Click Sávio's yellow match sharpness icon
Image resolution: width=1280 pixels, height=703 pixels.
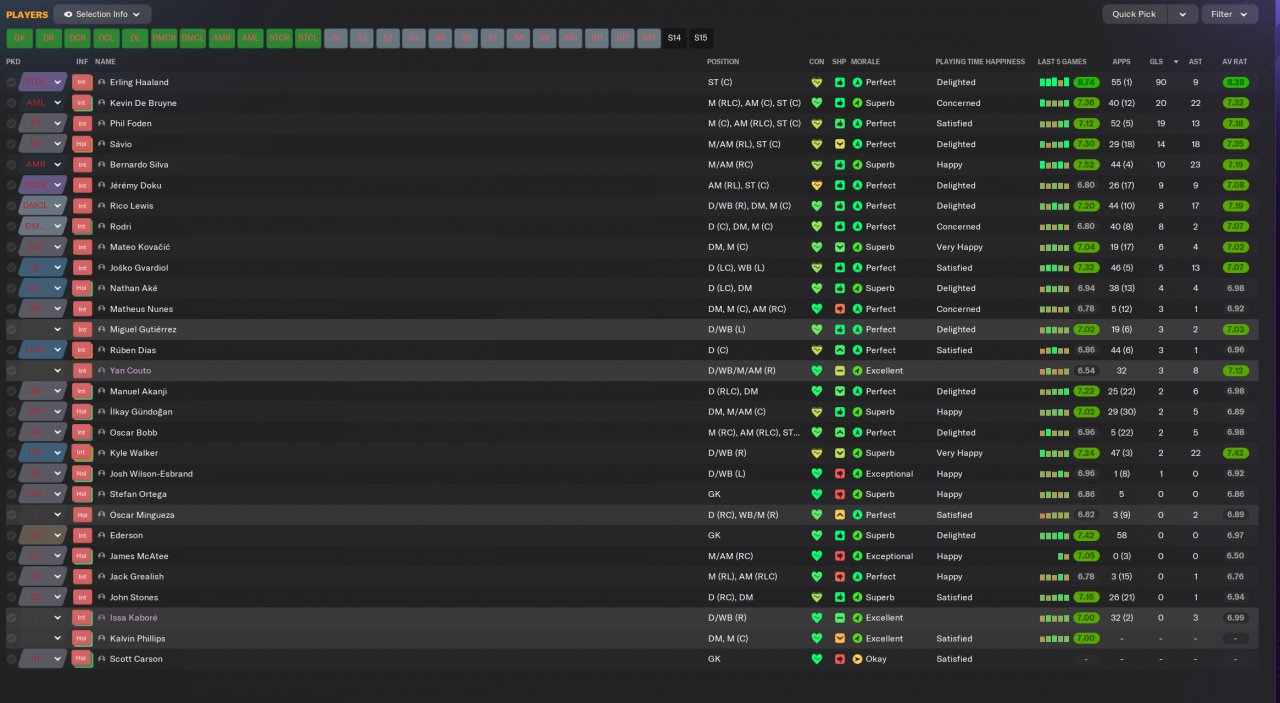point(840,144)
